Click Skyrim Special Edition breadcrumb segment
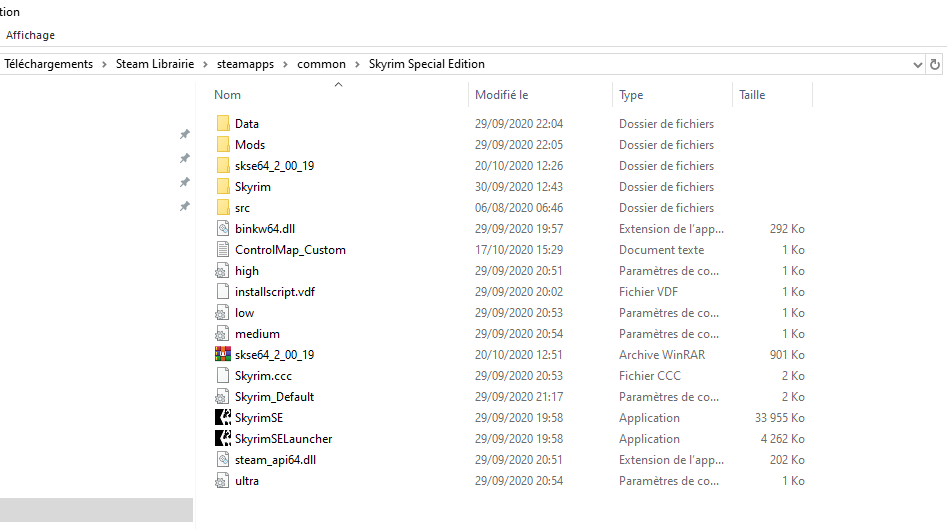The width and height of the screenshot is (947, 529). click(426, 64)
